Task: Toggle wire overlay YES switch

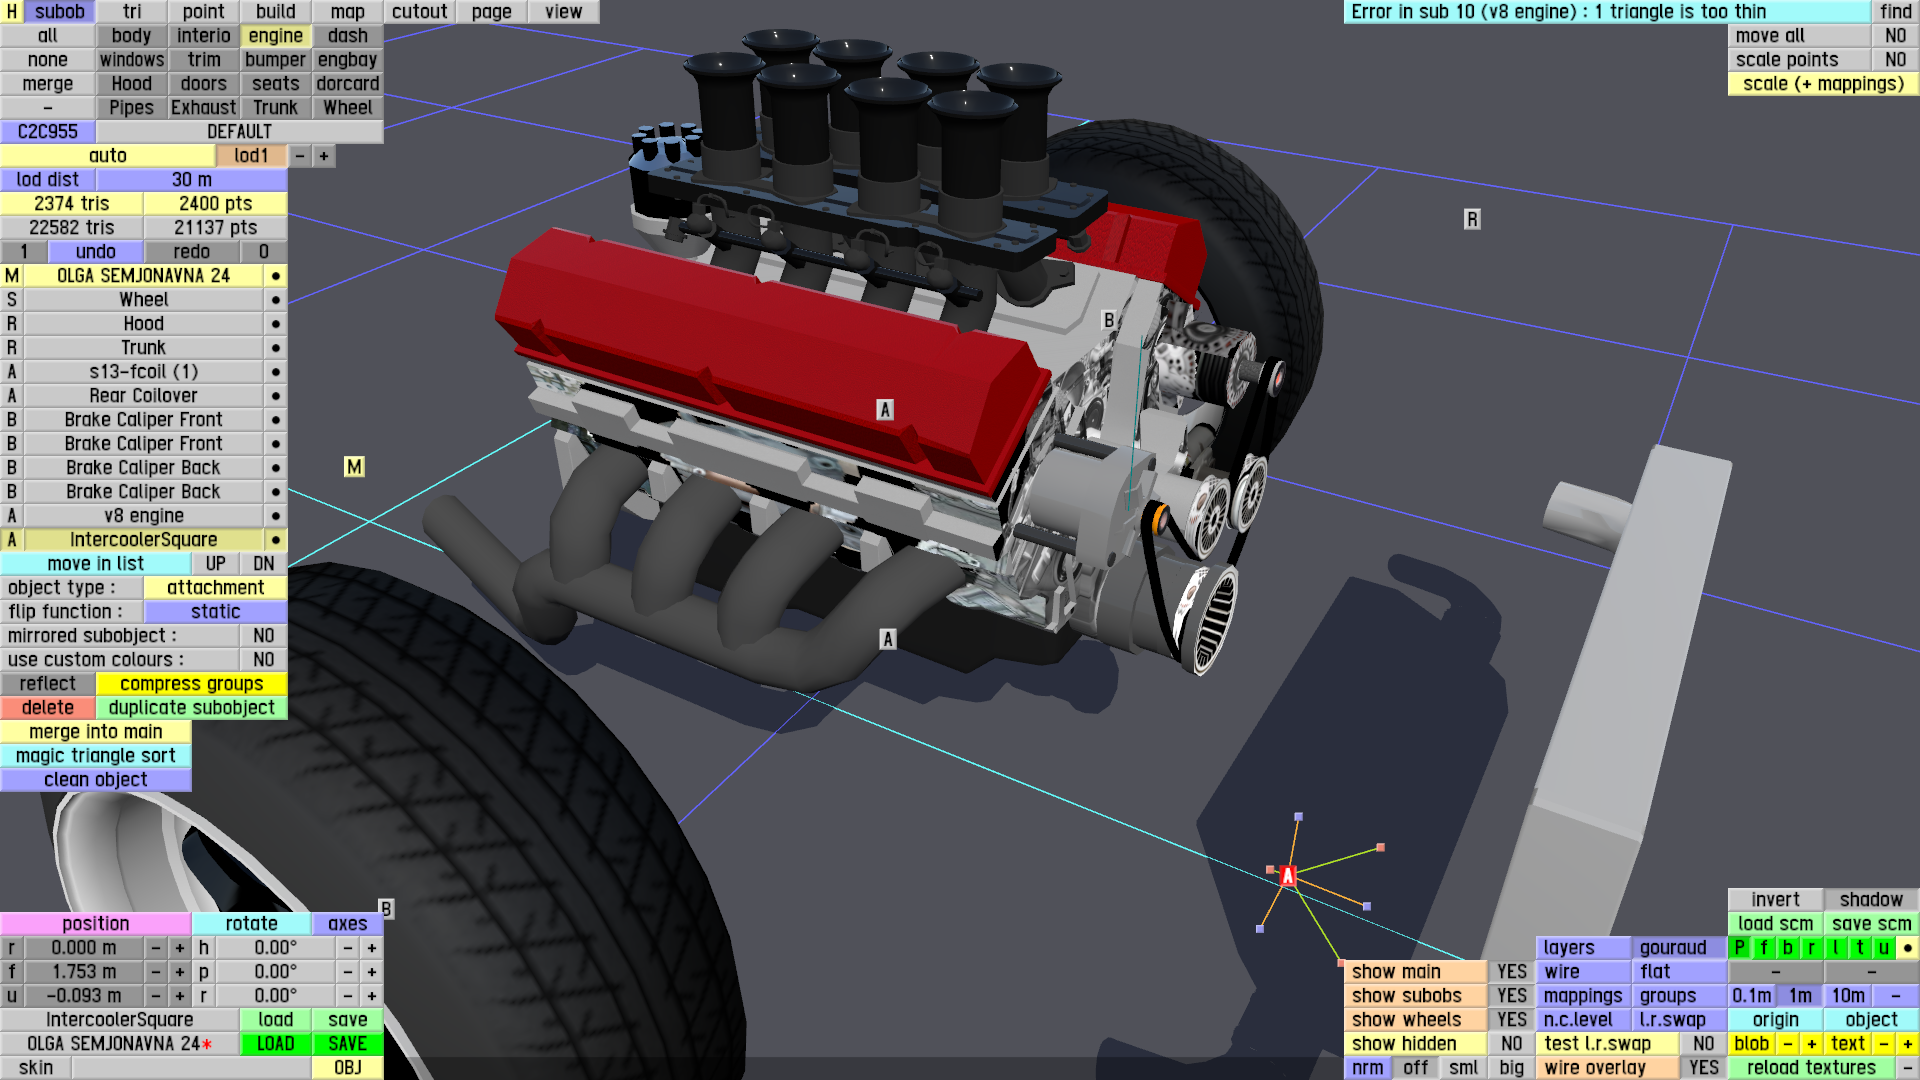Action: pos(1703,1068)
